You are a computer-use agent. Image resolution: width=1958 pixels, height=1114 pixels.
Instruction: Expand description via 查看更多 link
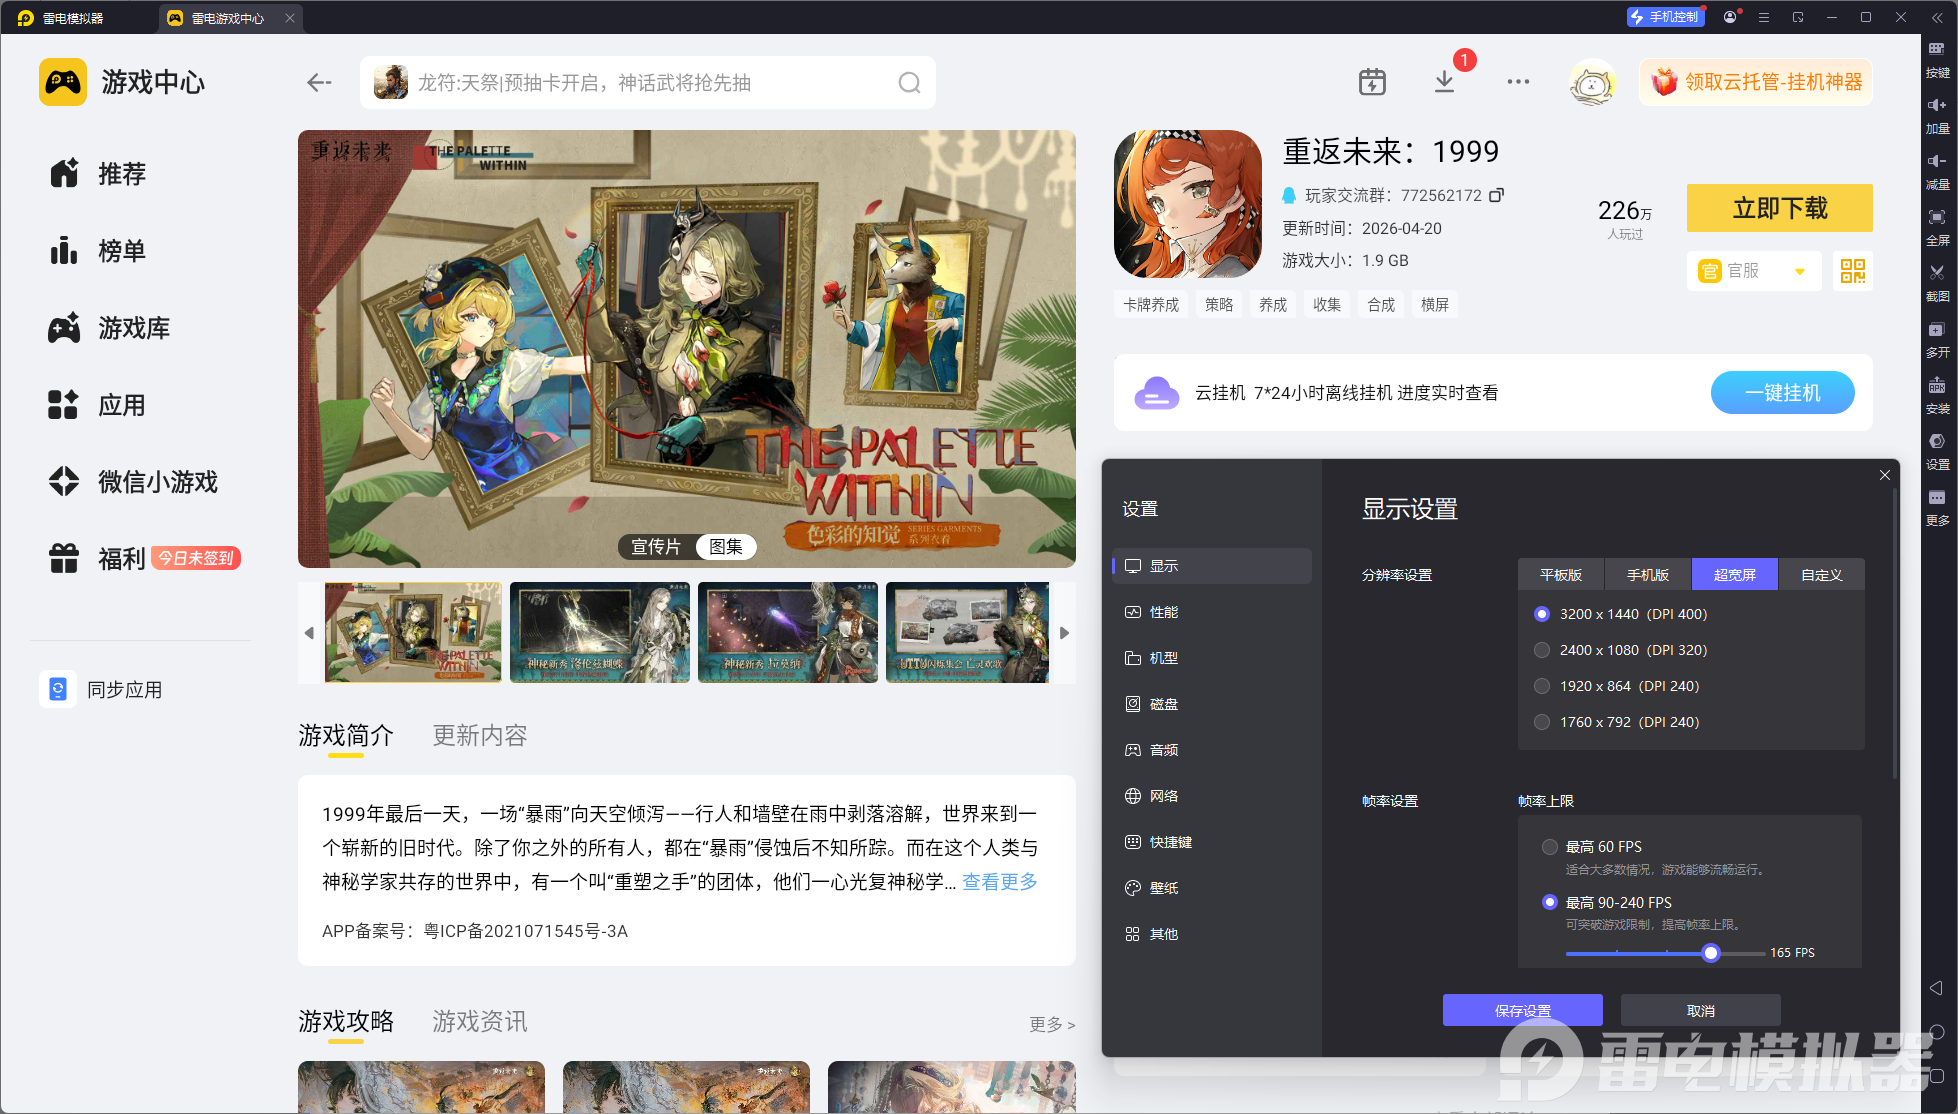point(999,882)
